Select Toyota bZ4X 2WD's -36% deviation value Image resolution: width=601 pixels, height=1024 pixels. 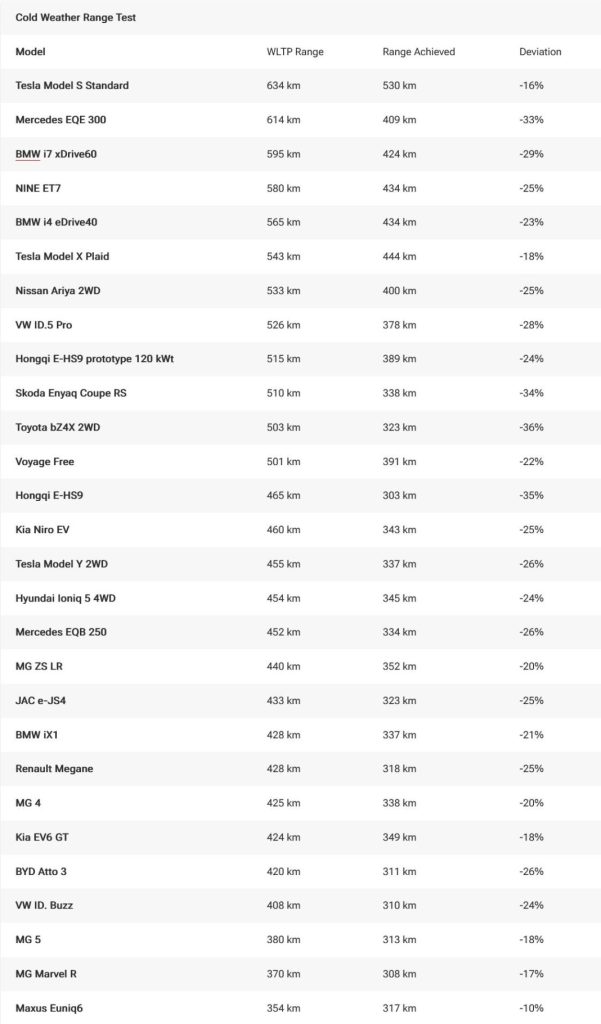pyautogui.click(x=531, y=427)
